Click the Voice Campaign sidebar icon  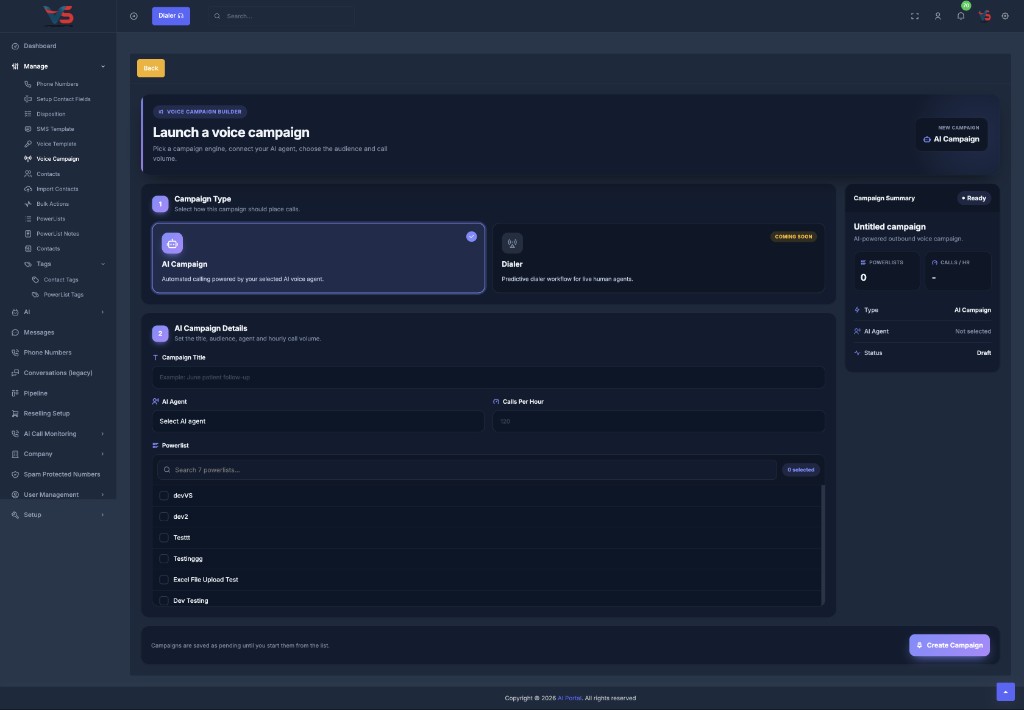pos(28,159)
